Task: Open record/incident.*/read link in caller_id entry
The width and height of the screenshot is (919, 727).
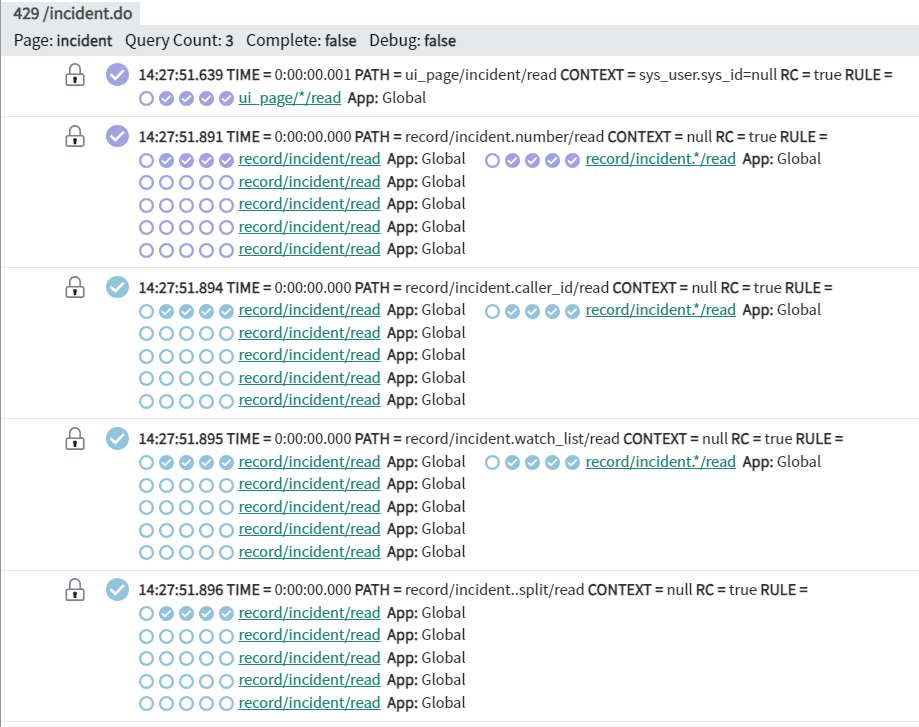Action: click(x=660, y=310)
